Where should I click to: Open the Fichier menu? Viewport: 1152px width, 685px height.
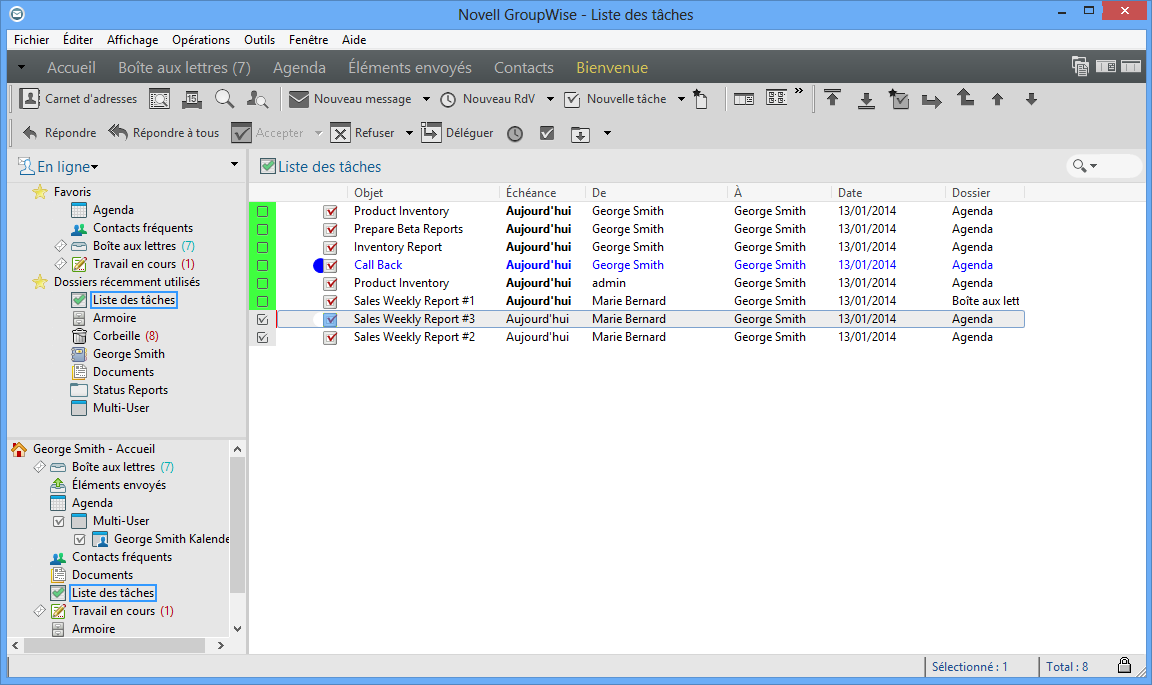coord(32,40)
